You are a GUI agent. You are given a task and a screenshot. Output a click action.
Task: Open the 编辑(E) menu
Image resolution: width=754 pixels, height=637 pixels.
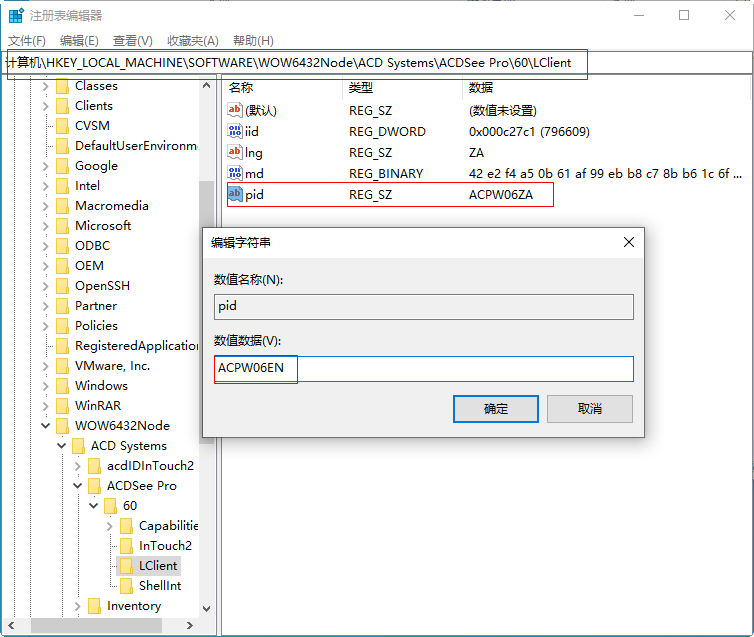(79, 41)
